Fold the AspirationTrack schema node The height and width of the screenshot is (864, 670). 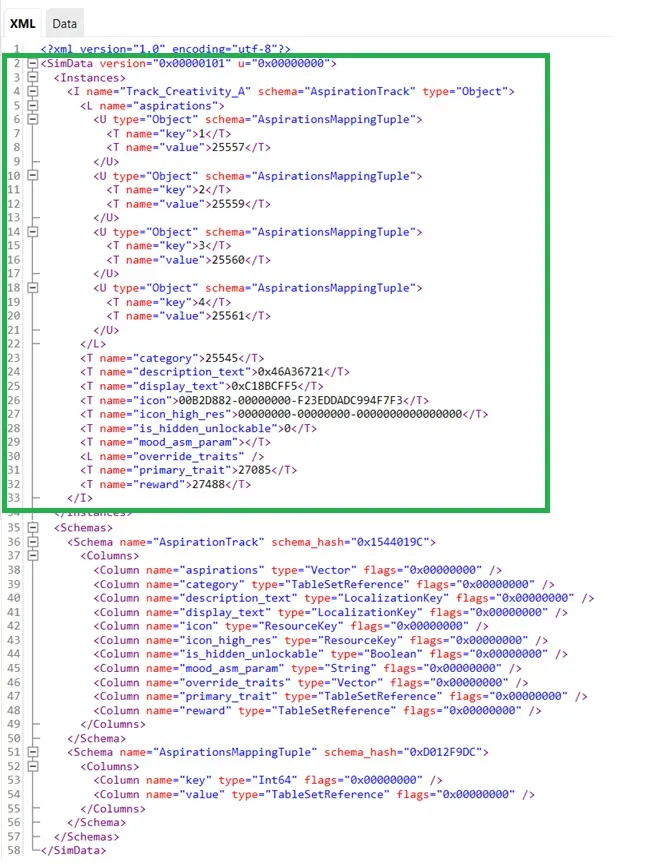coord(33,541)
